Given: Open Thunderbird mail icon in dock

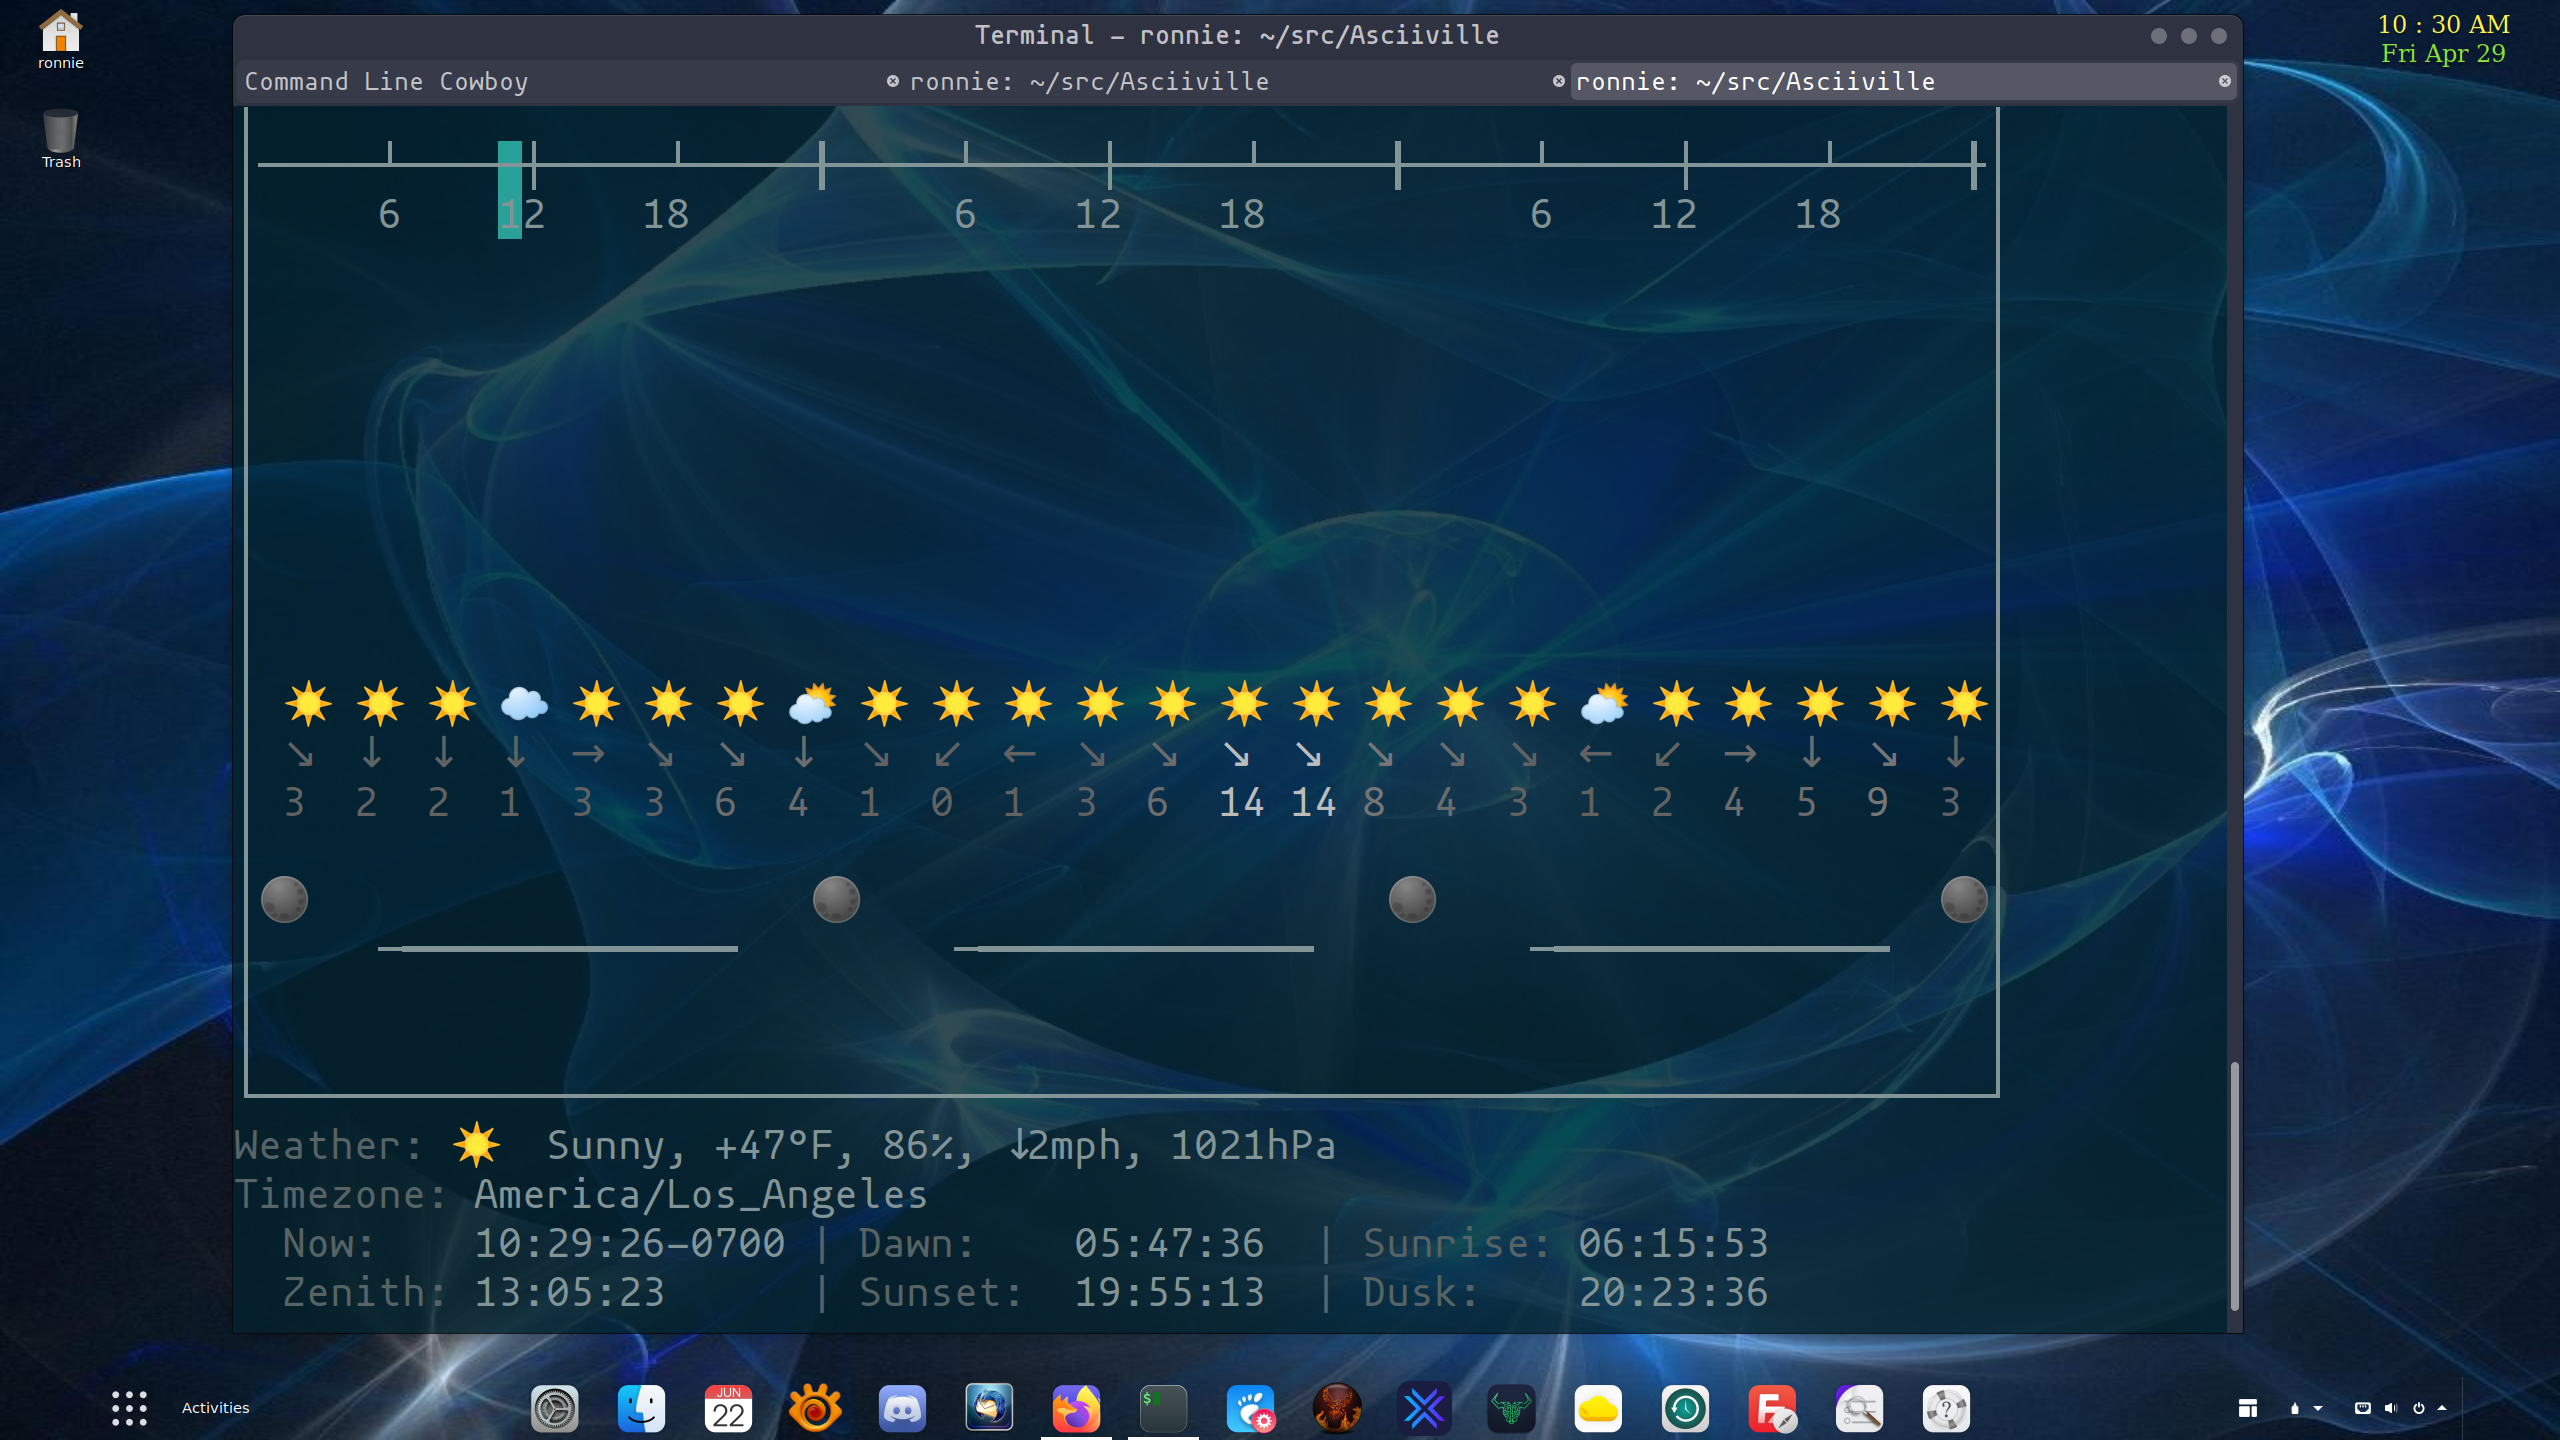Looking at the screenshot, I should 989,1409.
